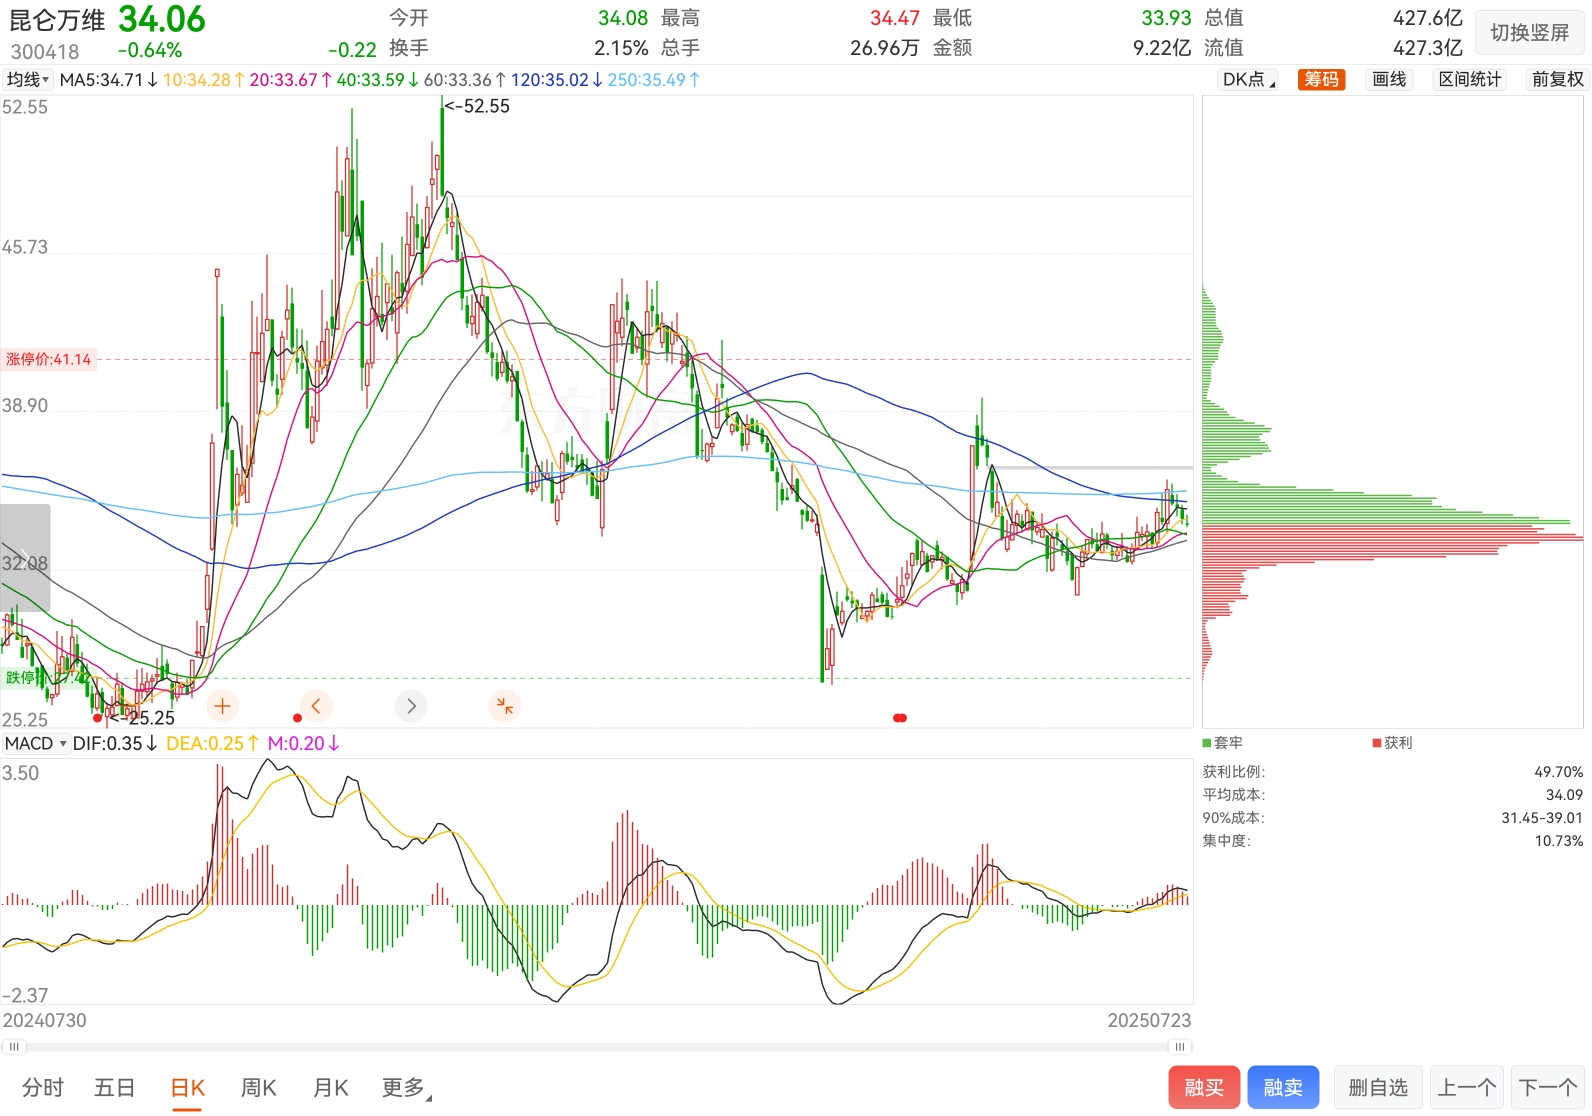Open the 前复权 adjustment setting
This screenshot has height=1116, width=1592.
click(x=1557, y=80)
